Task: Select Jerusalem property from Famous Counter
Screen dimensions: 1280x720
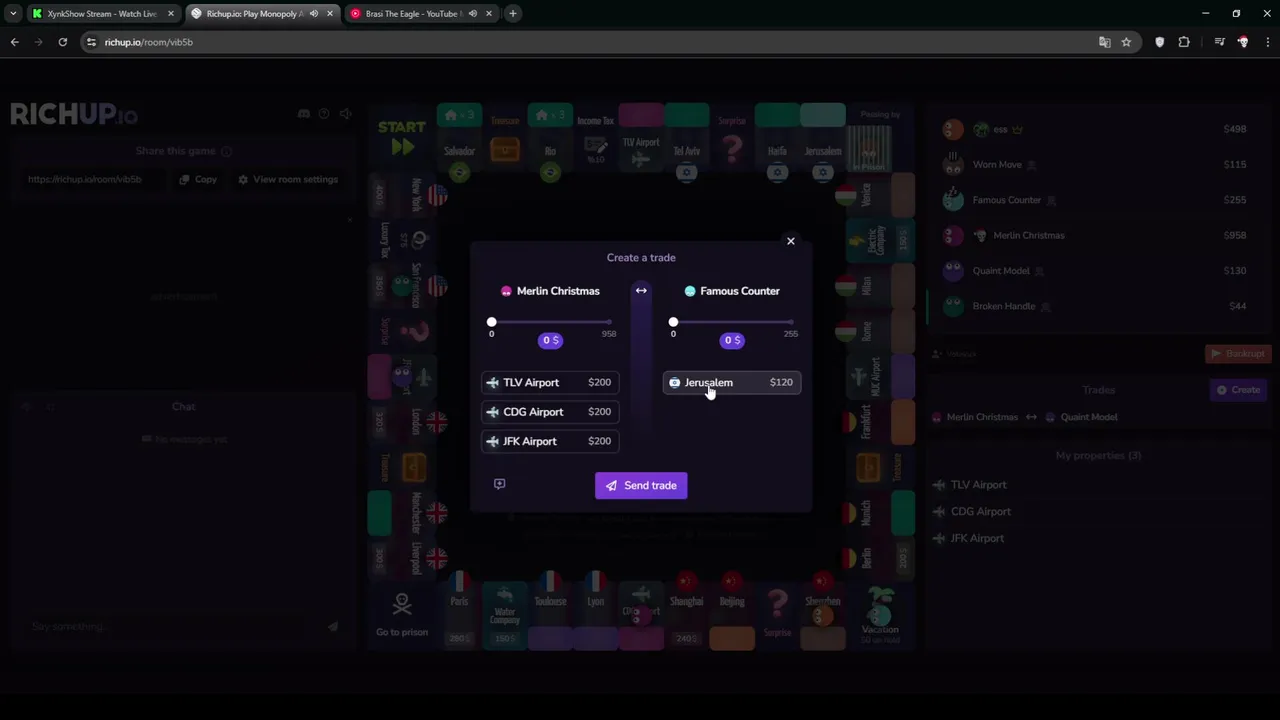Action: point(732,382)
